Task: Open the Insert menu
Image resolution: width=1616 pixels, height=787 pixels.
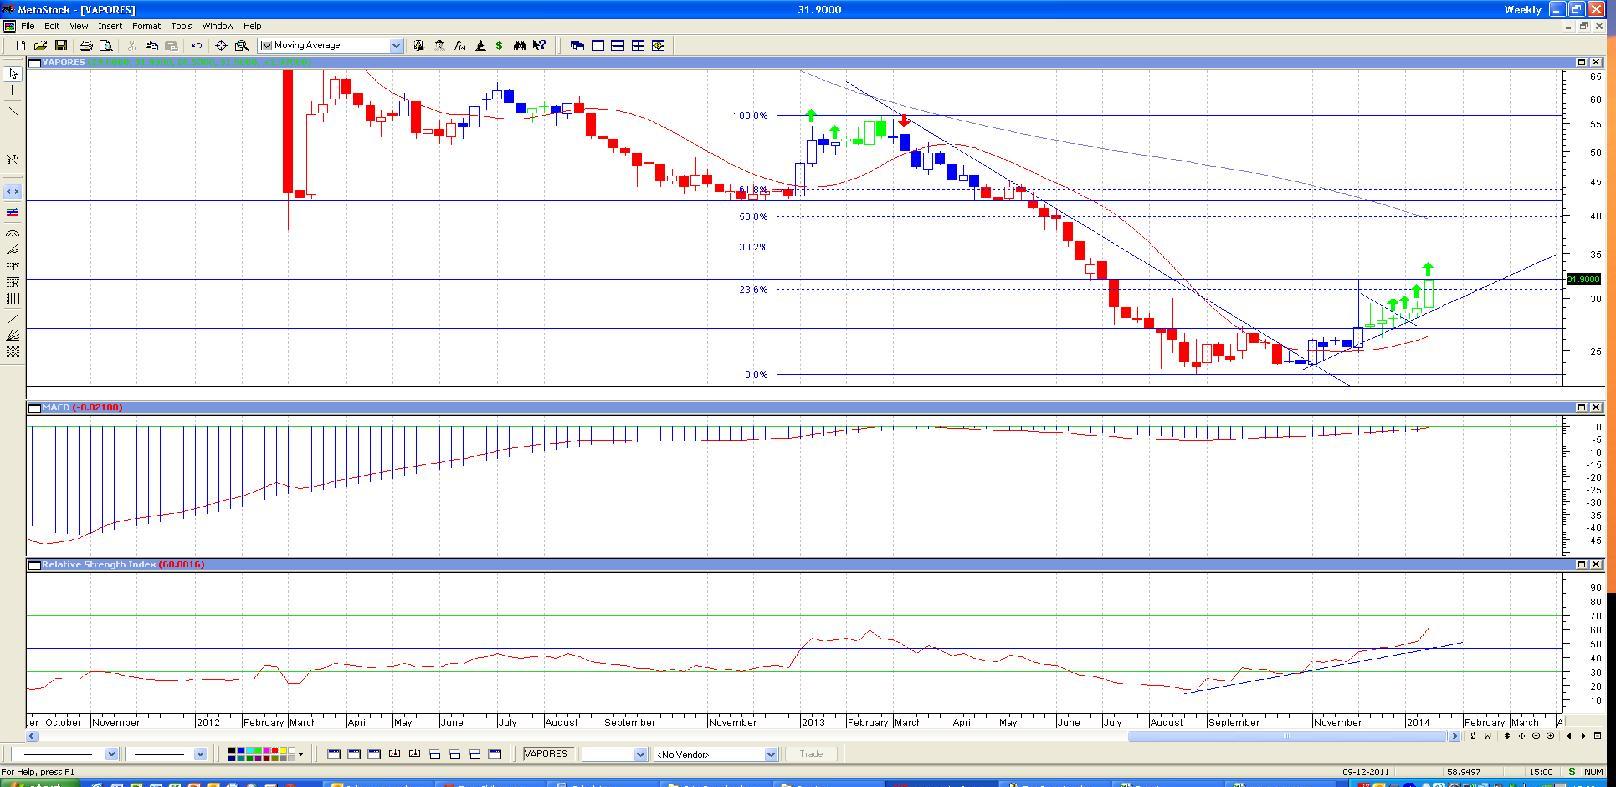Action: 110,26
